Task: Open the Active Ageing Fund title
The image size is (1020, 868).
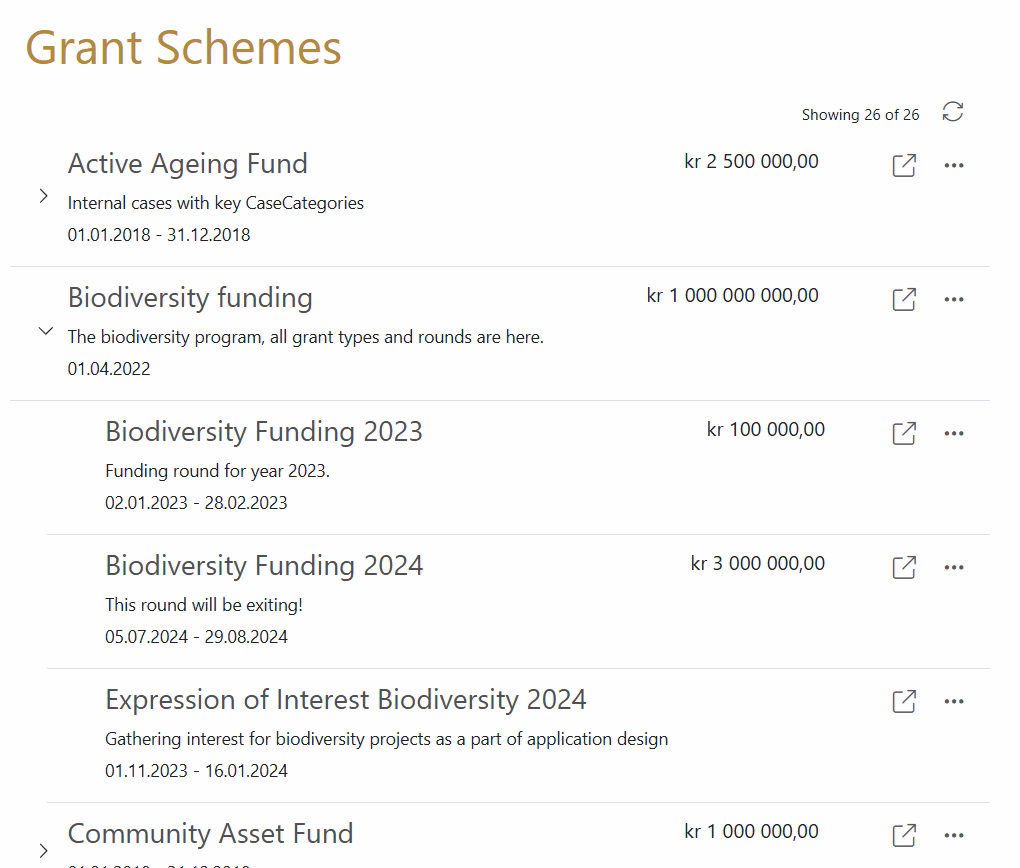Action: coord(188,164)
